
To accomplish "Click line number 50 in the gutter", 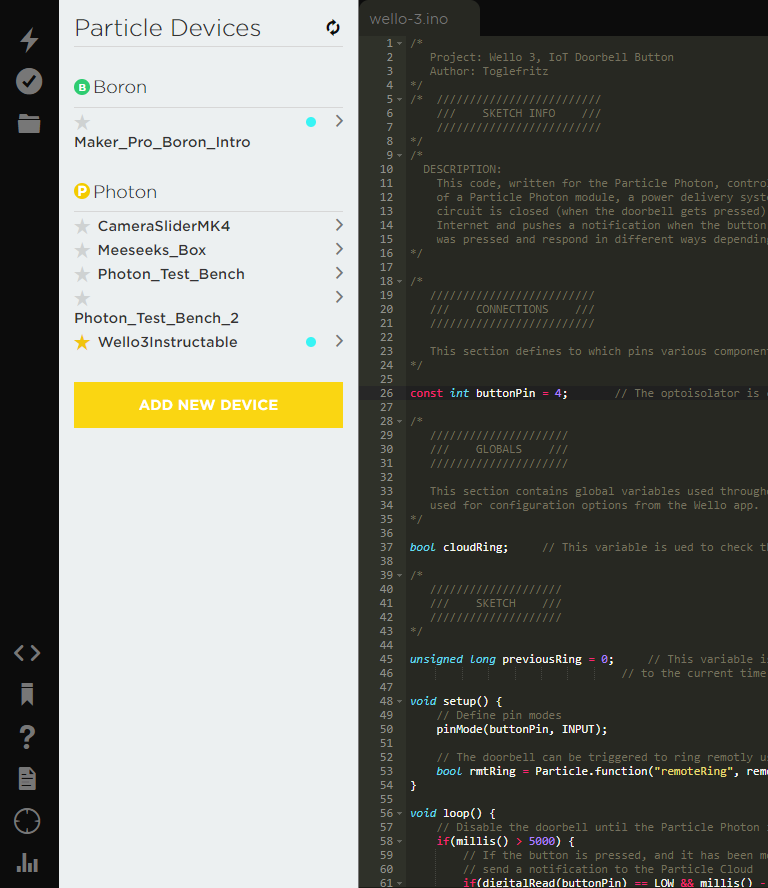I will pos(386,729).
